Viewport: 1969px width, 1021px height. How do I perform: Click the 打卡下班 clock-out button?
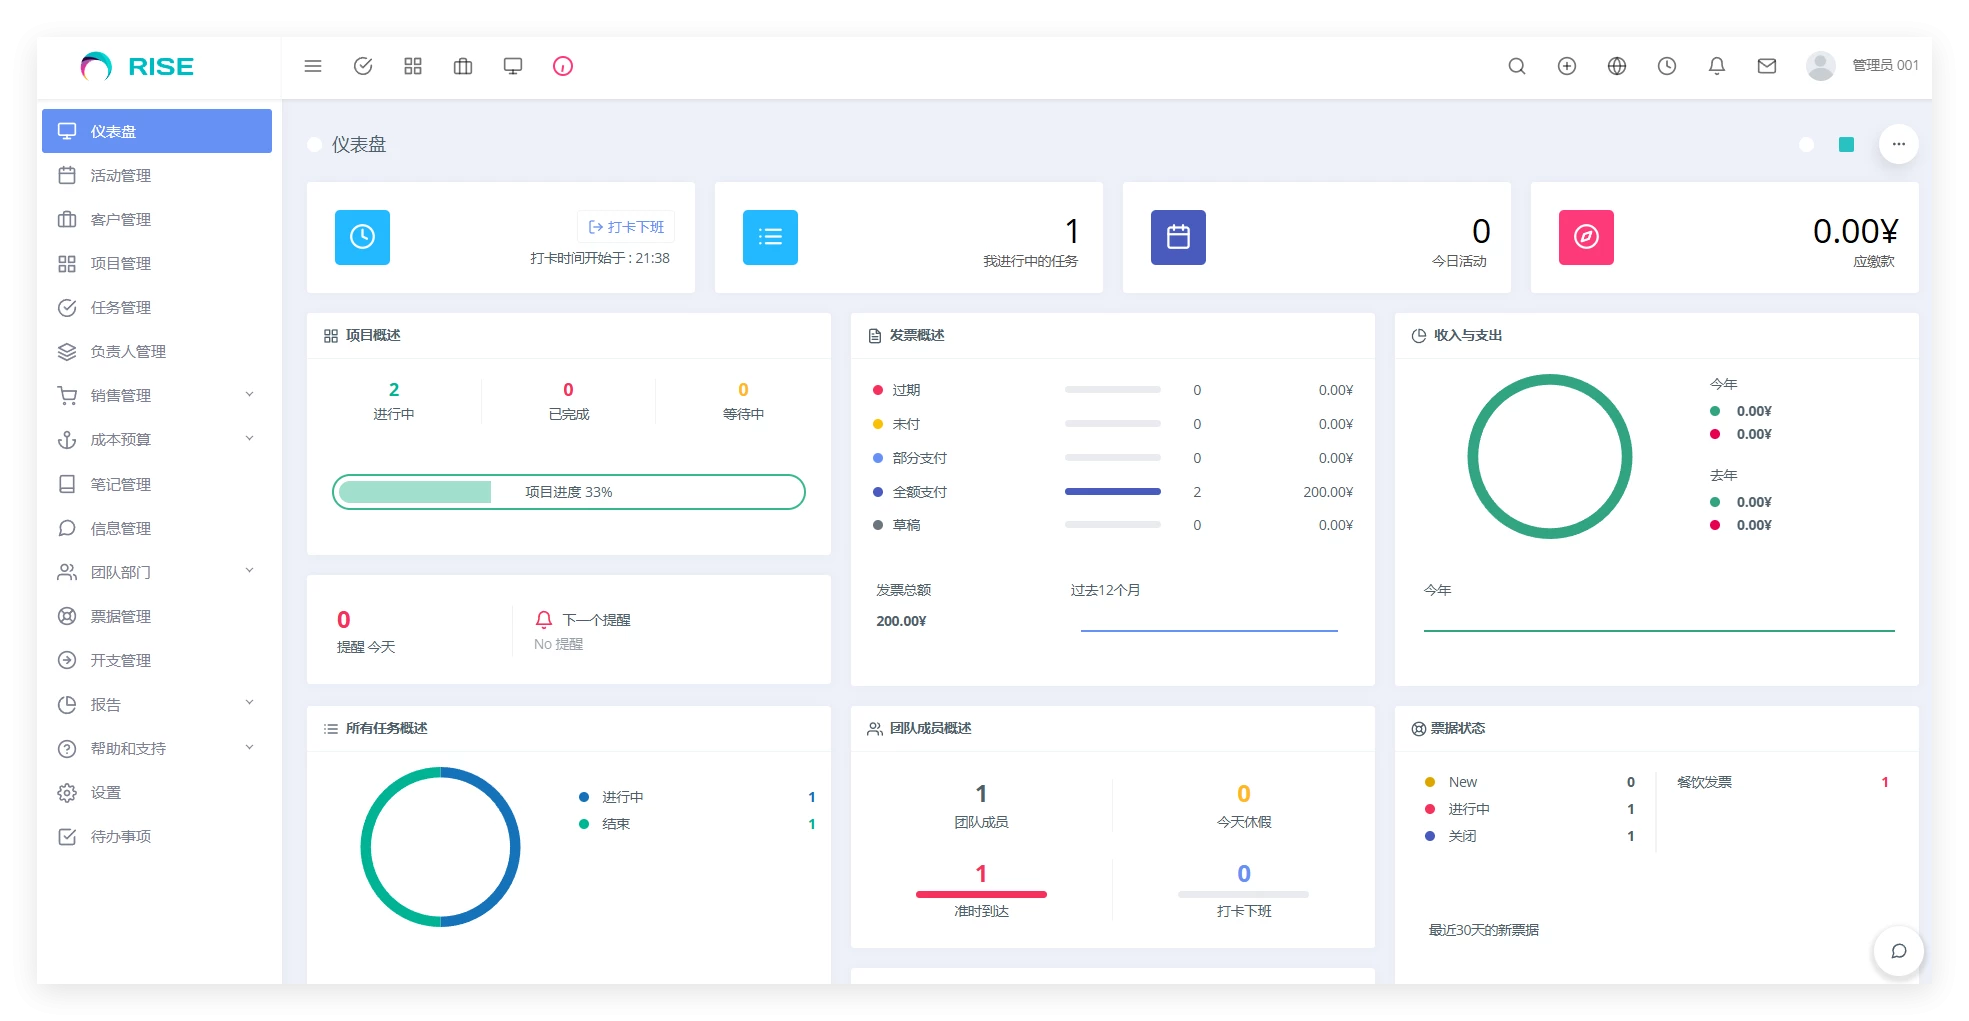click(626, 227)
